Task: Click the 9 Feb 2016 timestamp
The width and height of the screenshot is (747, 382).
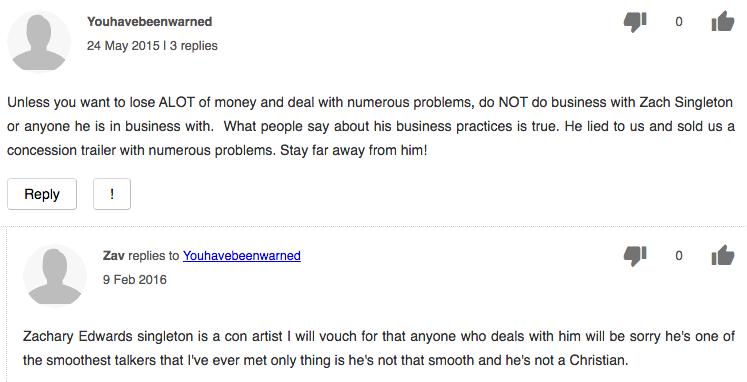Action: pos(135,280)
